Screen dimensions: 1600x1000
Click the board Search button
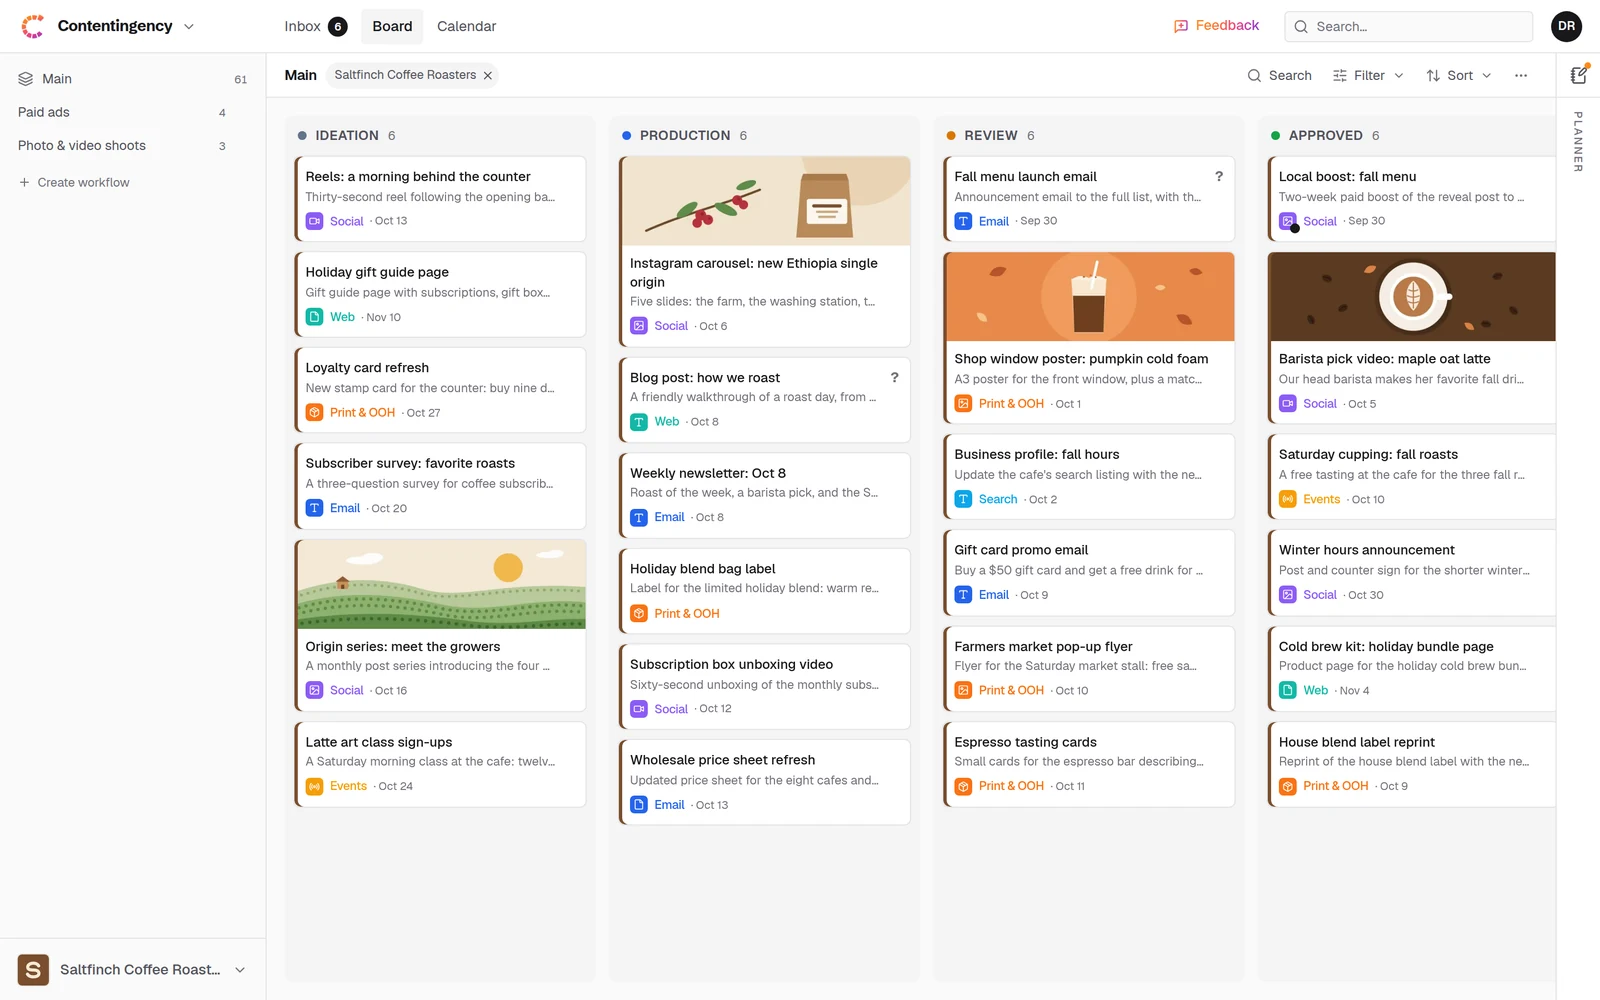click(x=1279, y=75)
